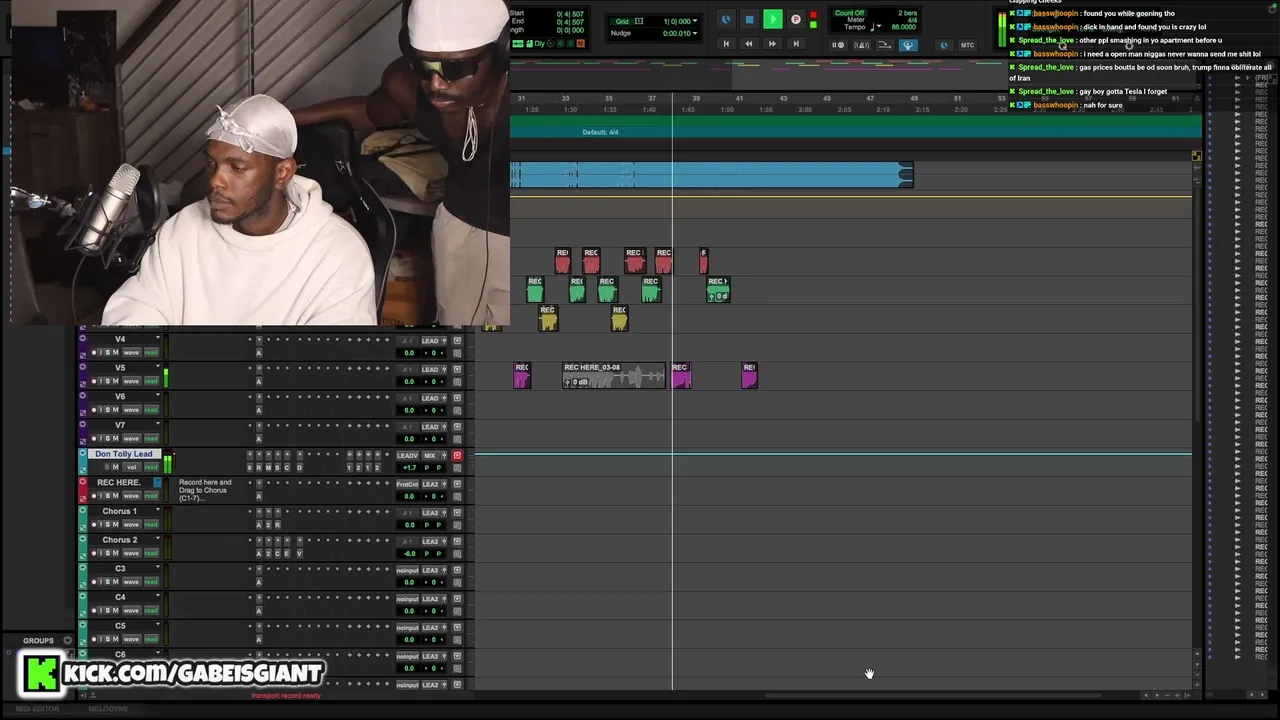Select the gray REC HERE_03-08 clip

coord(614,375)
